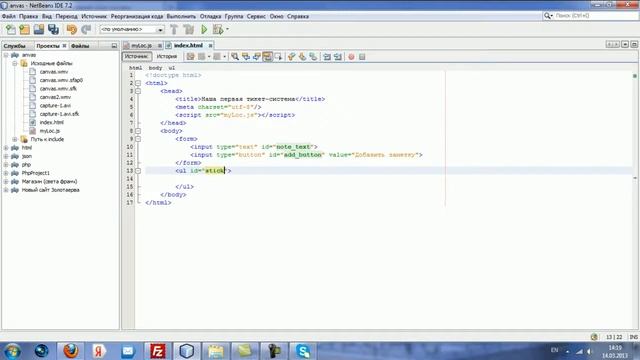
Task: Stop macro recording square icon
Action: (x=362, y=57)
